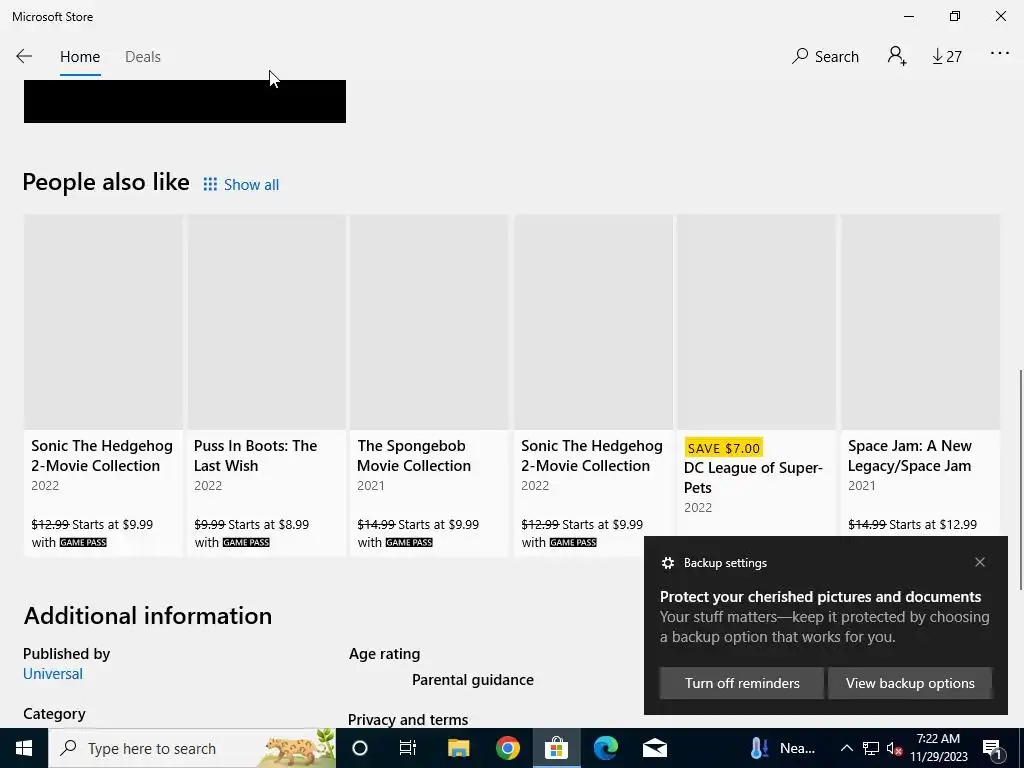Viewport: 1024px width, 768px height.
Task: Show hidden system tray icons
Action: click(846, 748)
